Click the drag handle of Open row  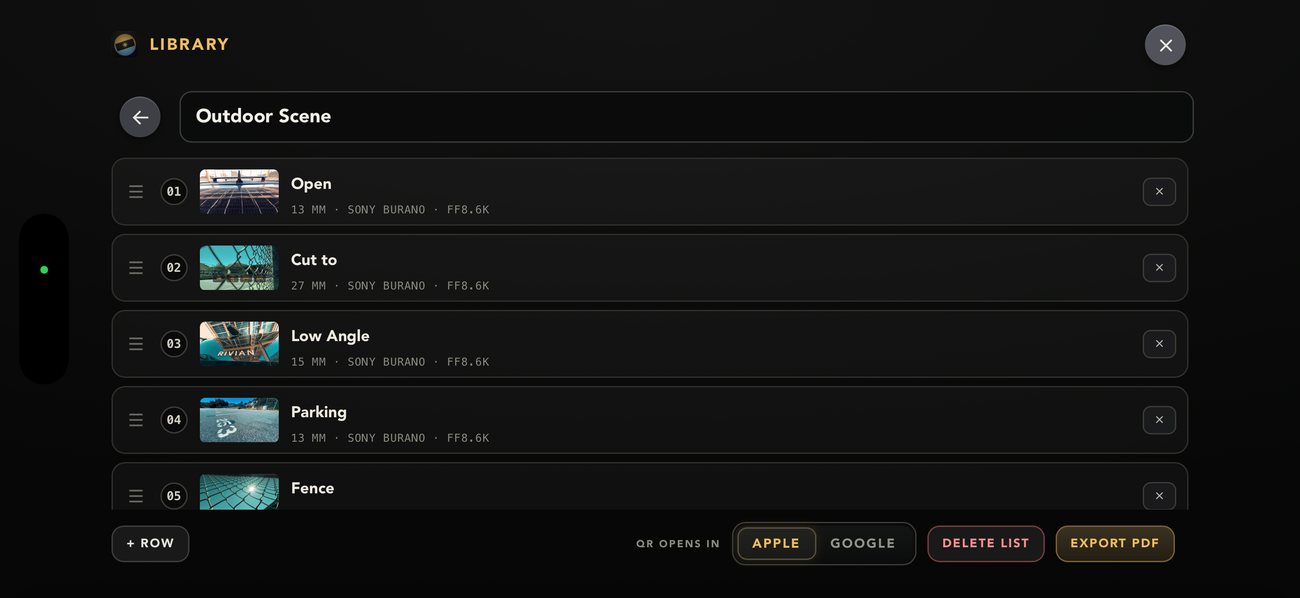pos(136,192)
